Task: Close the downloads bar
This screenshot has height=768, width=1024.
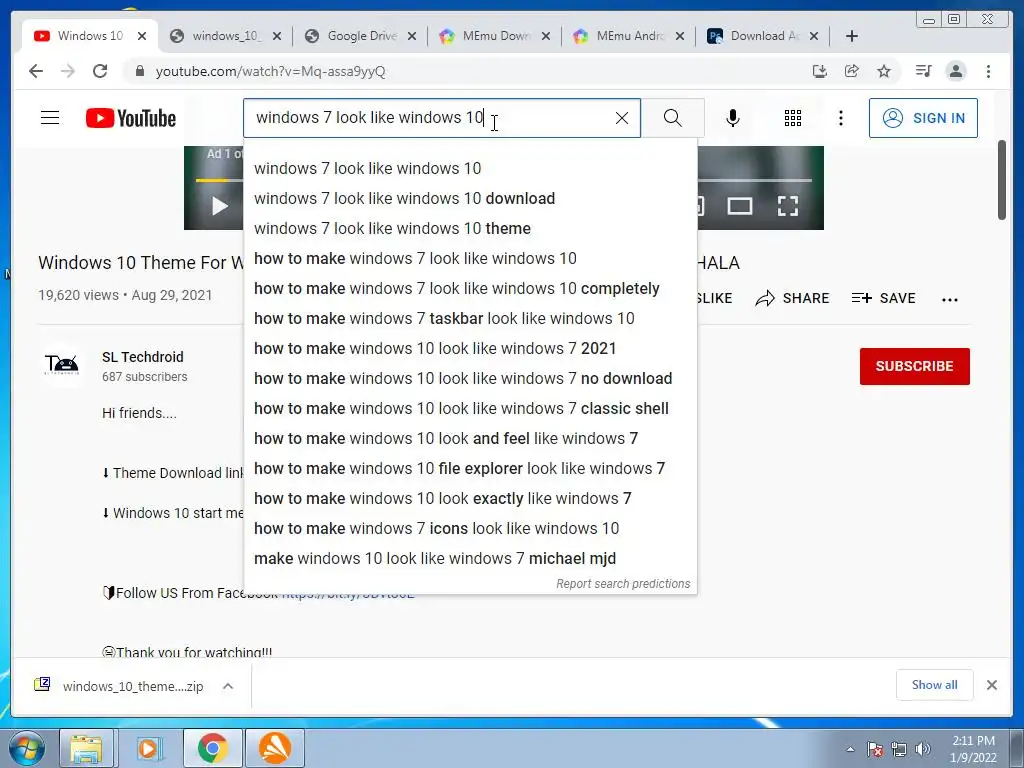Action: (x=991, y=685)
